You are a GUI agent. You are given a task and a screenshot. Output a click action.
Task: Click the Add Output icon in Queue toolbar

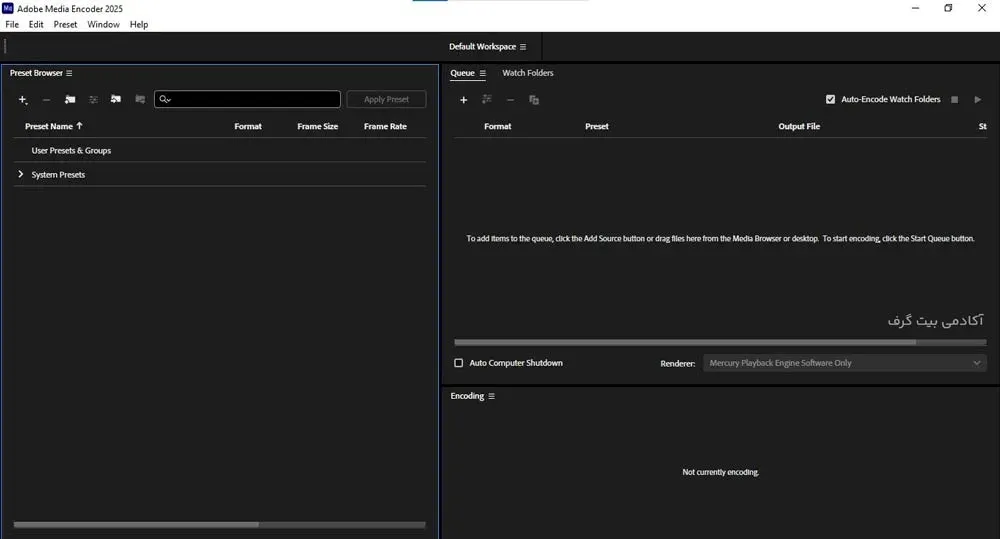click(x=487, y=99)
